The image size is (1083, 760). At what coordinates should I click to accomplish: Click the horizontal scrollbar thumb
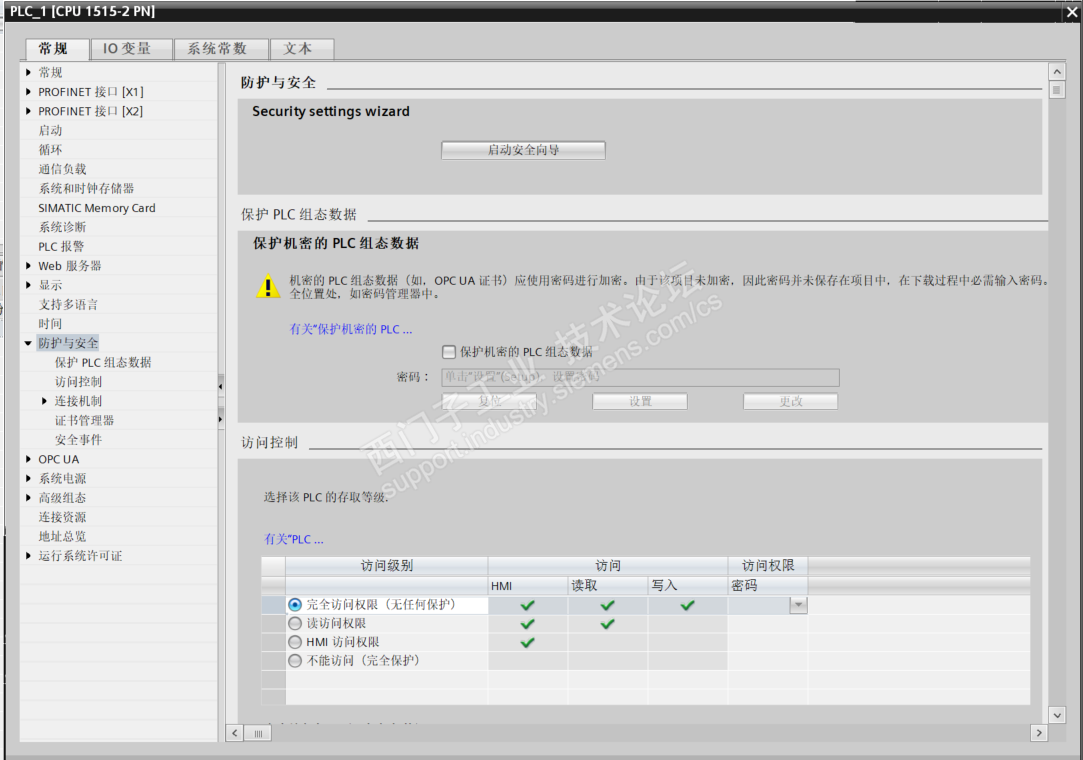(x=258, y=733)
